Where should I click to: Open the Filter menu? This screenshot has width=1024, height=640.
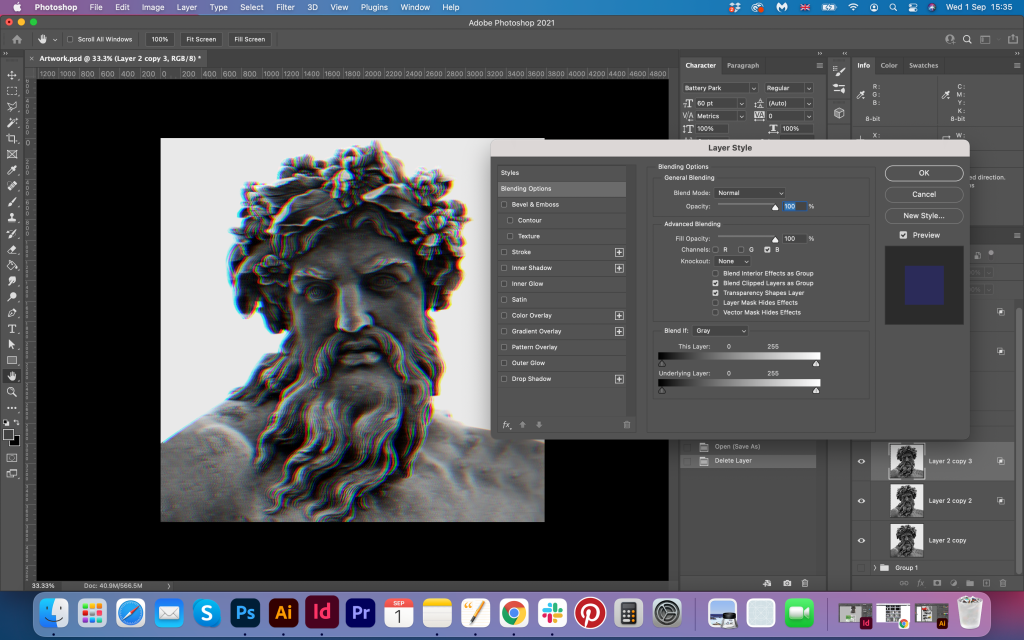coord(285,7)
